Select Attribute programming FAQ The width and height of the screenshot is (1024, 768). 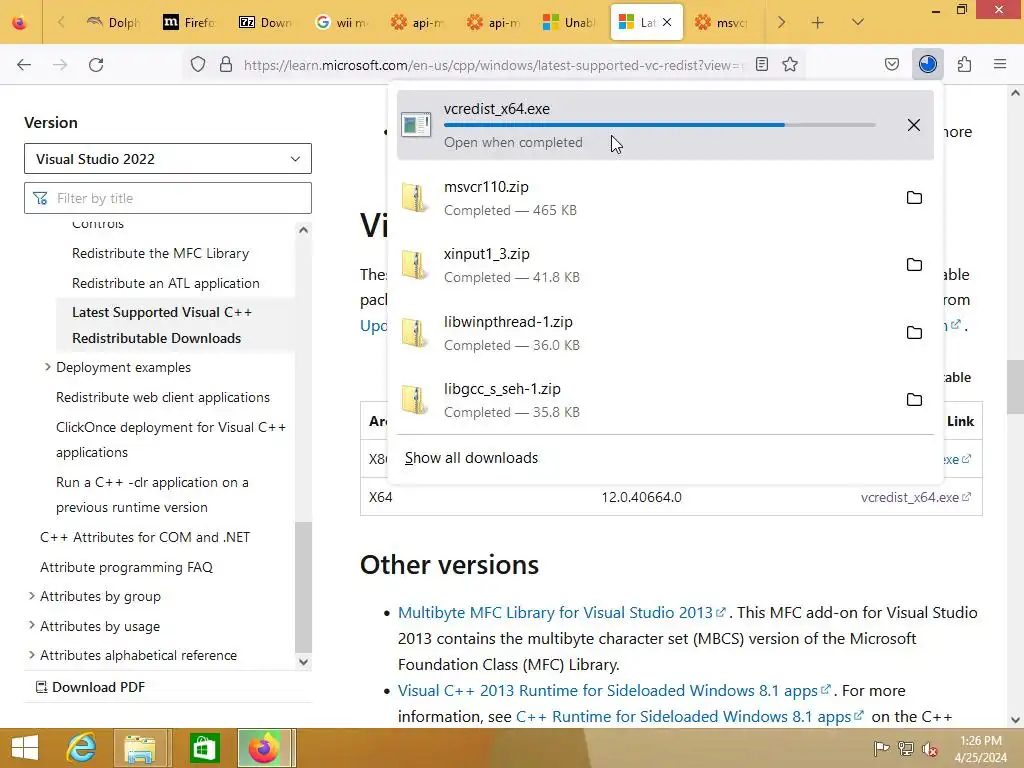pyautogui.click(x=127, y=567)
